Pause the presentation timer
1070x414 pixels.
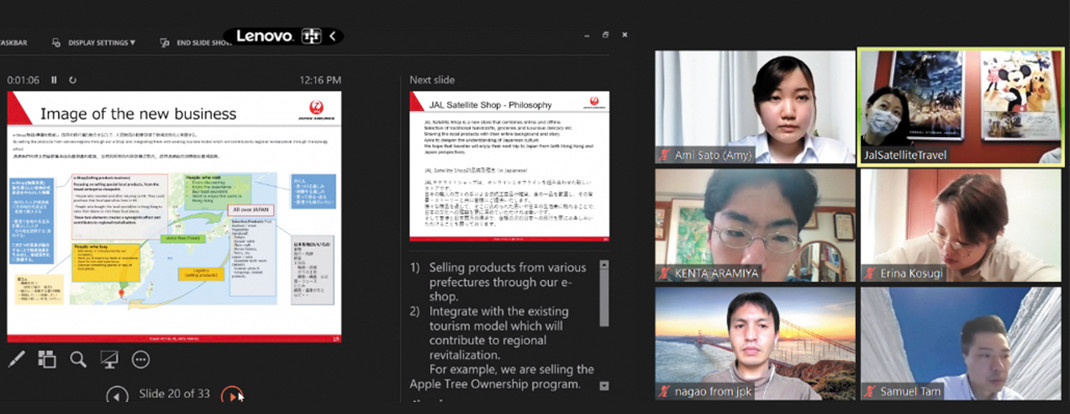click(x=55, y=80)
